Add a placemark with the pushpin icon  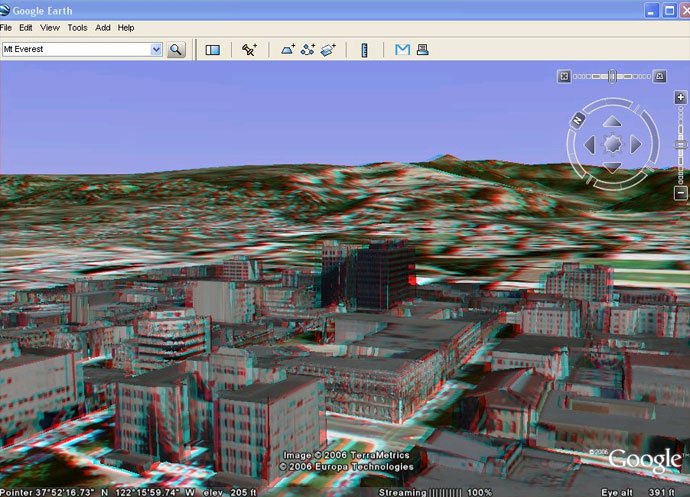250,50
